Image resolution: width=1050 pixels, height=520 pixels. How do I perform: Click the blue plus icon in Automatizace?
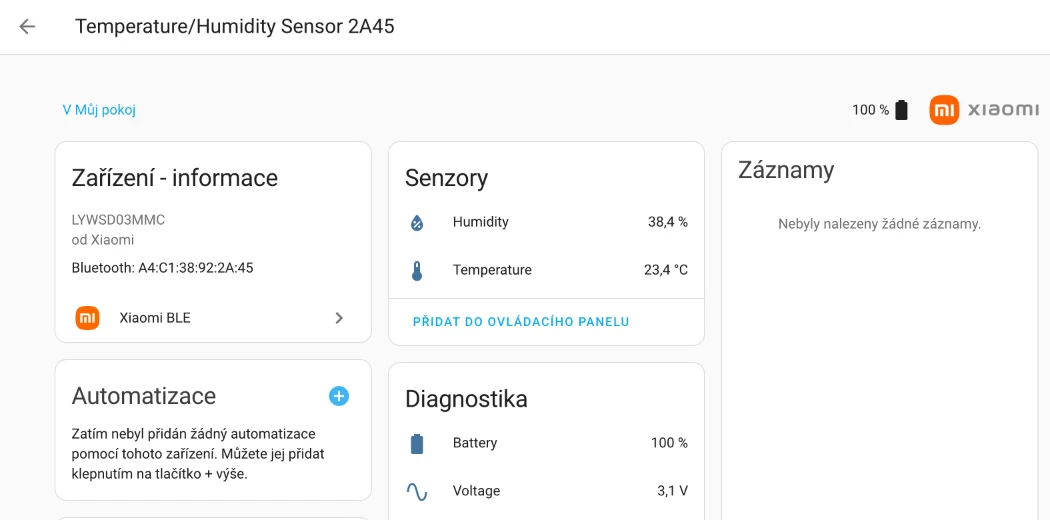[339, 396]
